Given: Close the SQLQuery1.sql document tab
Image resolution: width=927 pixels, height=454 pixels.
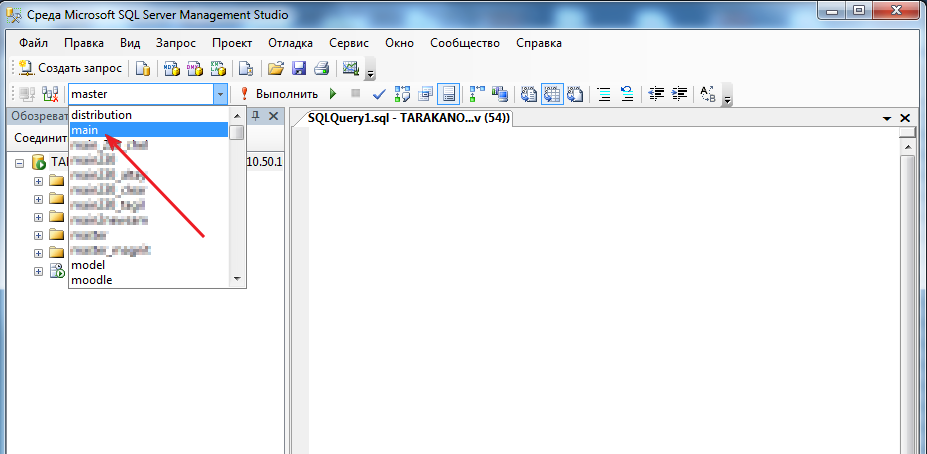Looking at the screenshot, I should pyautogui.click(x=905, y=118).
